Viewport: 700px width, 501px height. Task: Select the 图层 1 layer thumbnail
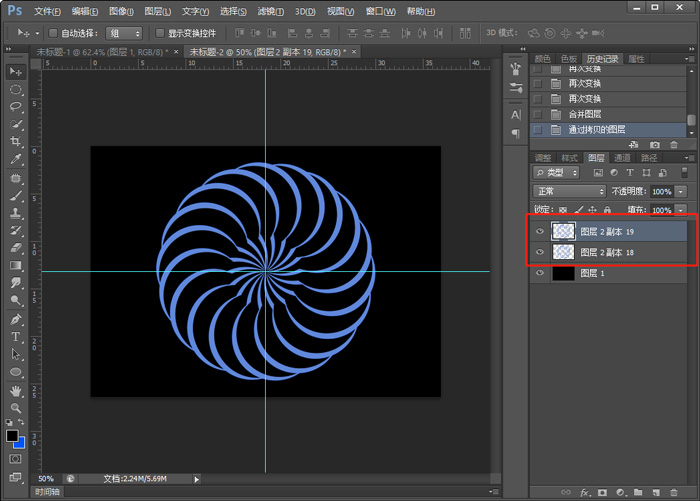[x=563, y=273]
